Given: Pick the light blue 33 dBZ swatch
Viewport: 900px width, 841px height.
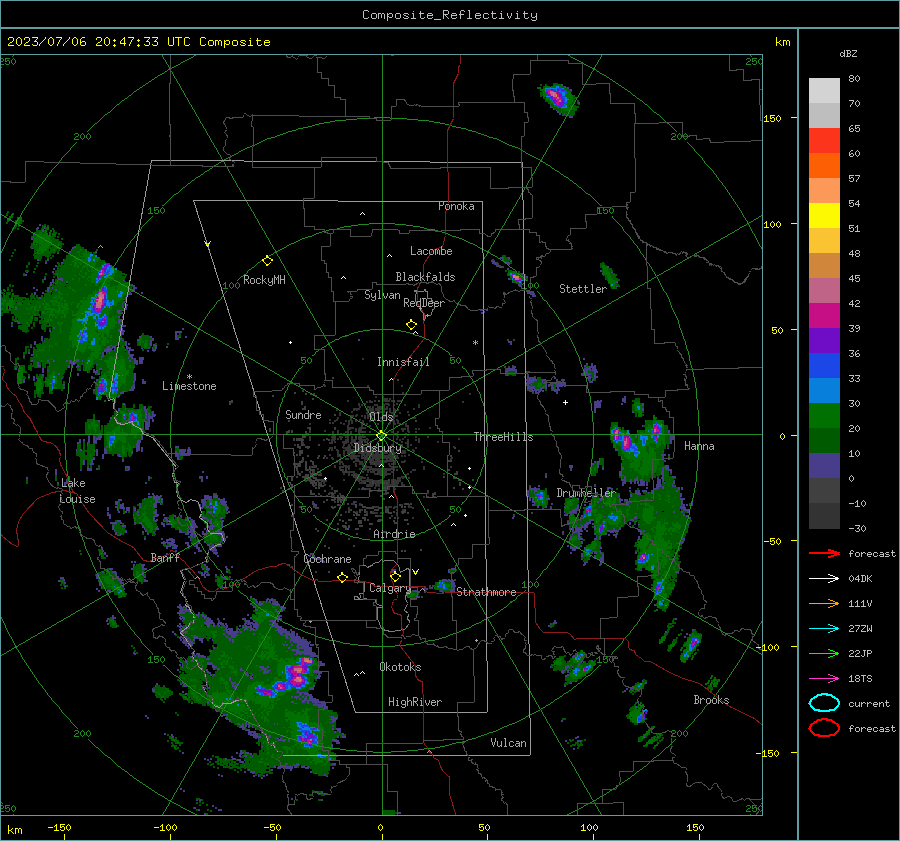Looking at the screenshot, I should (x=824, y=390).
